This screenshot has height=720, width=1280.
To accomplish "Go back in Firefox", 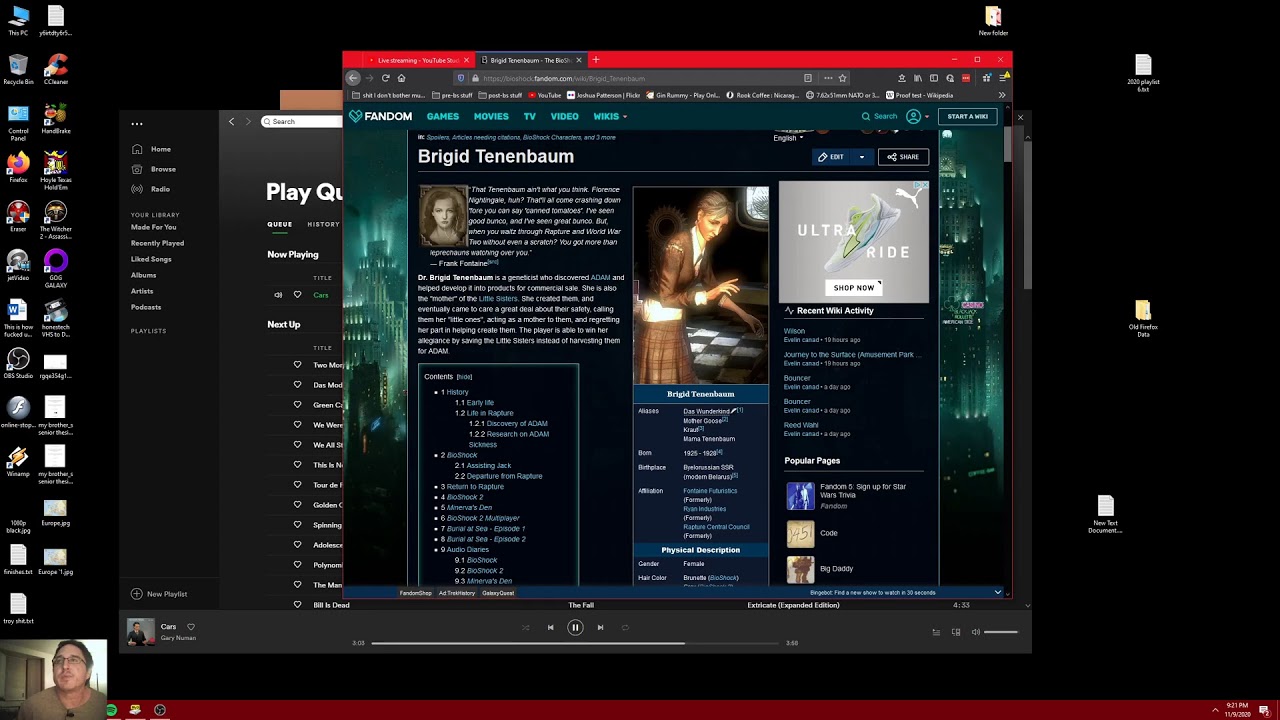I will (352, 78).
